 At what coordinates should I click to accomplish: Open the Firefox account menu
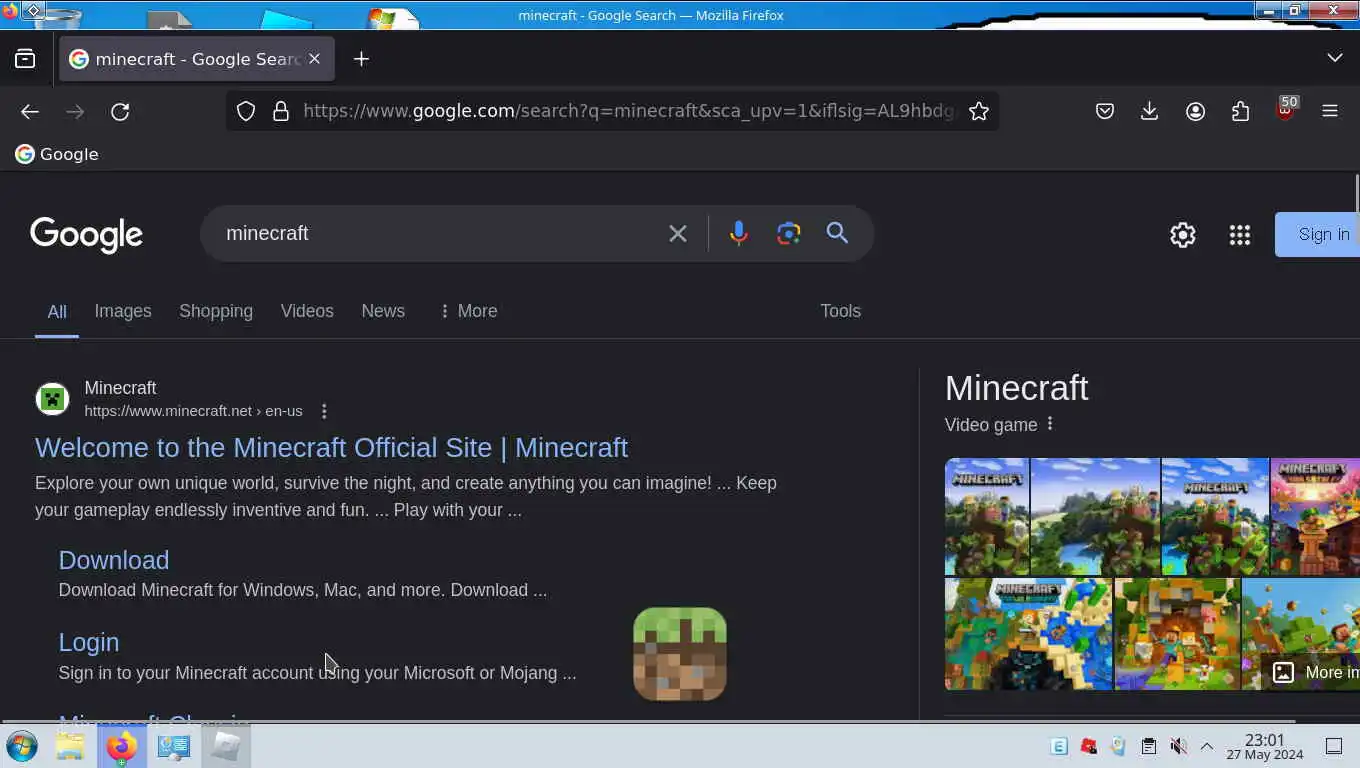point(1195,111)
